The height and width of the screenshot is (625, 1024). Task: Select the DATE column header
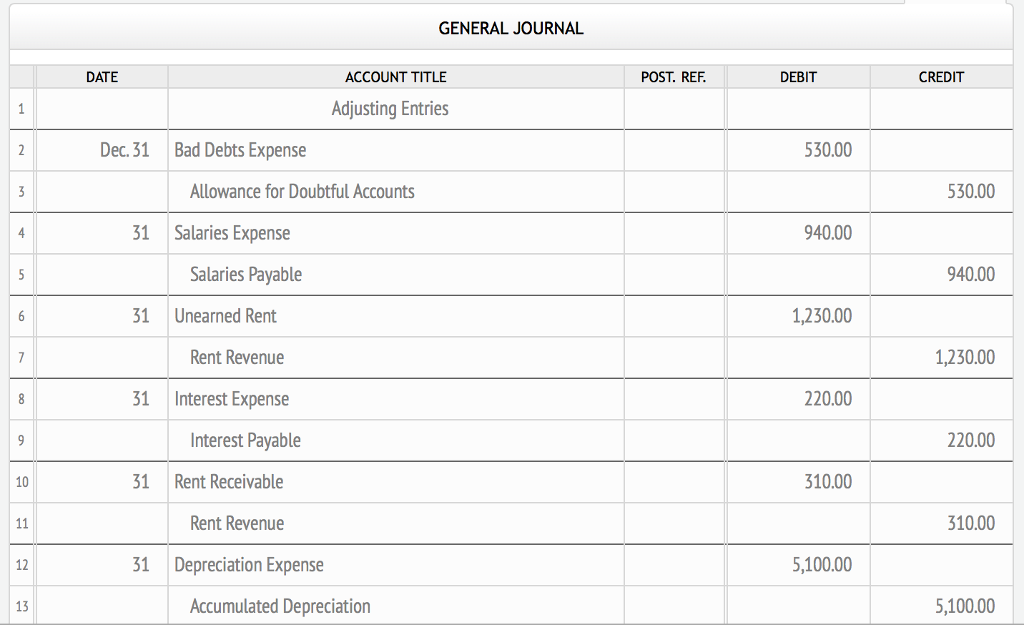pos(100,77)
